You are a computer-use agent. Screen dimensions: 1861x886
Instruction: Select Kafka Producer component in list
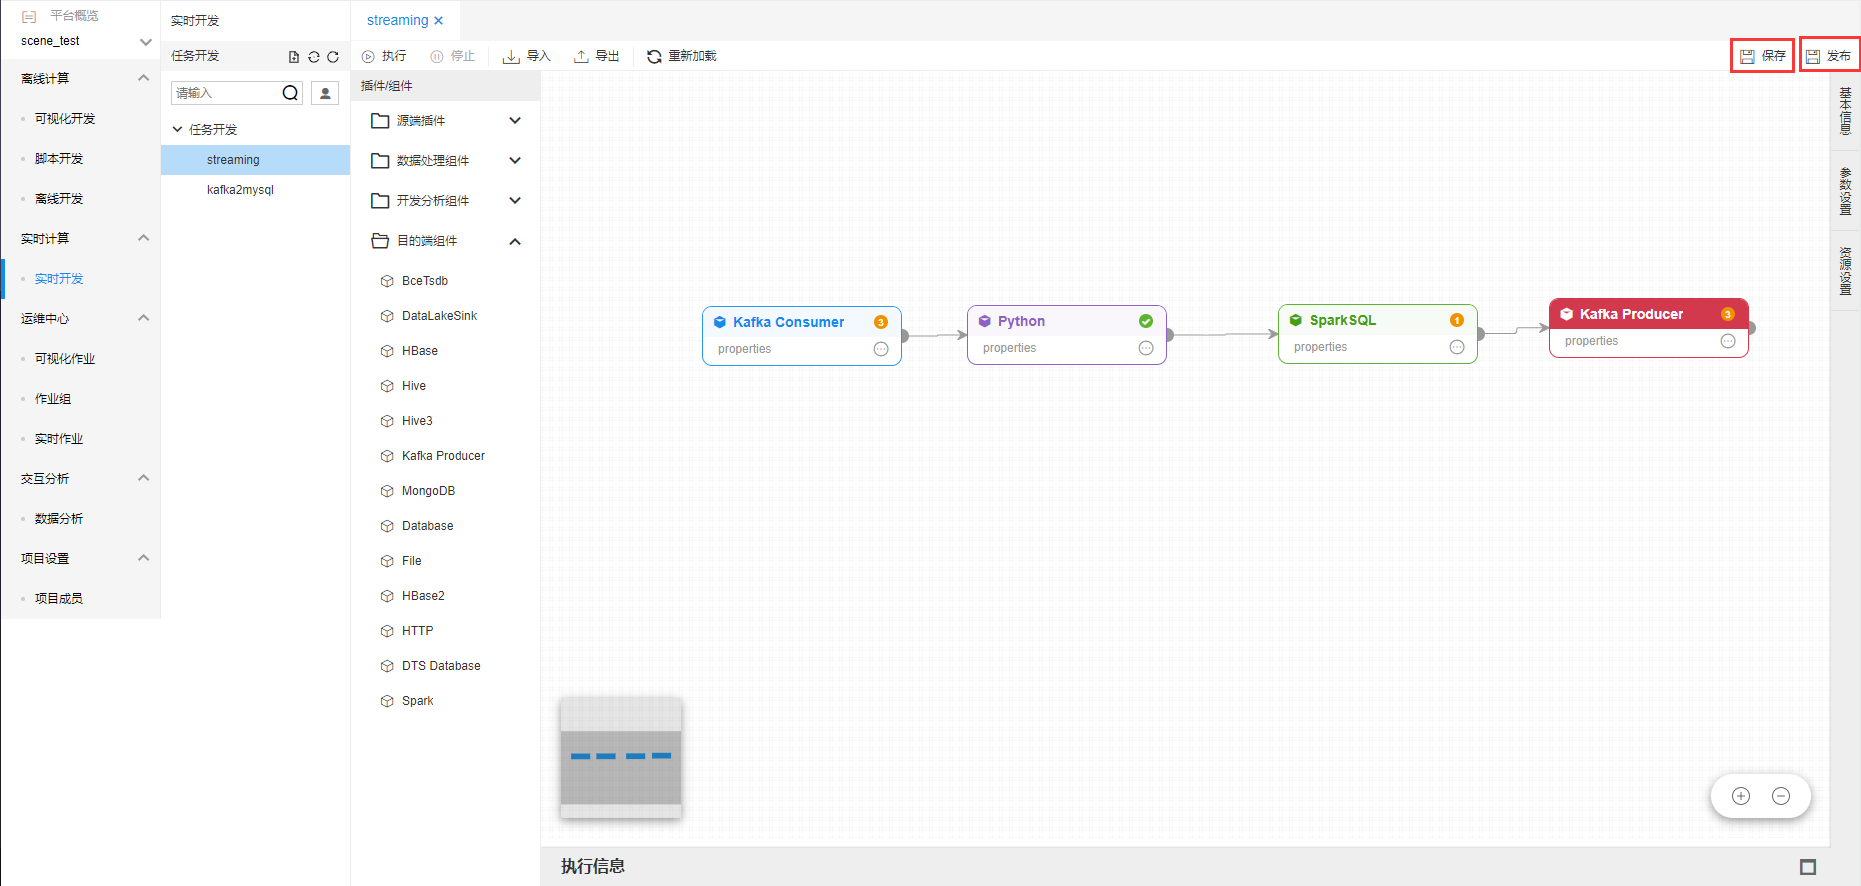click(443, 456)
